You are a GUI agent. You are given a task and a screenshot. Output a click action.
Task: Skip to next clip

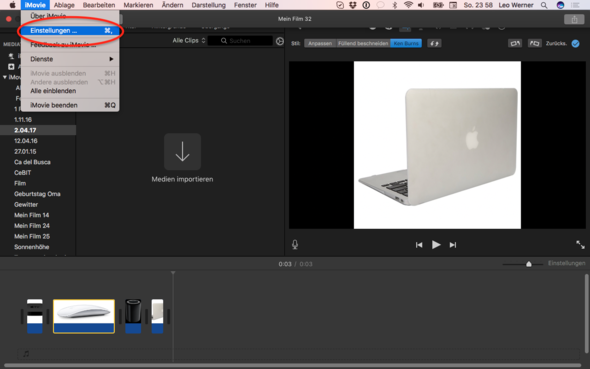453,245
